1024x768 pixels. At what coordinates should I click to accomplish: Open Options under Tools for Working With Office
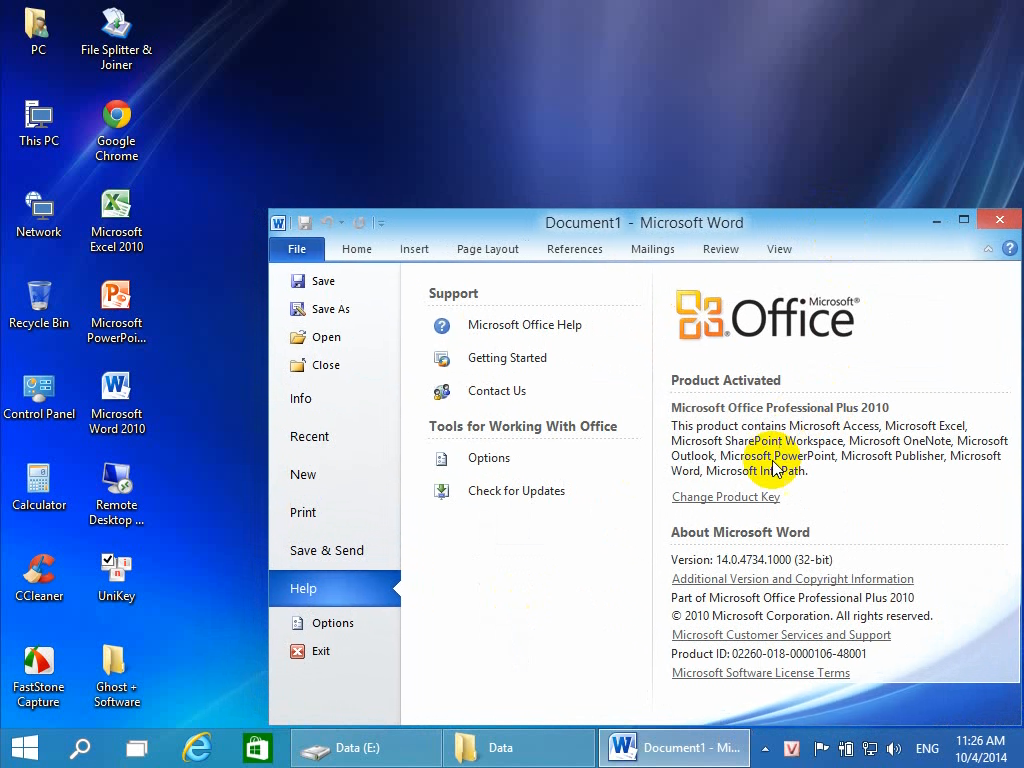click(488, 458)
